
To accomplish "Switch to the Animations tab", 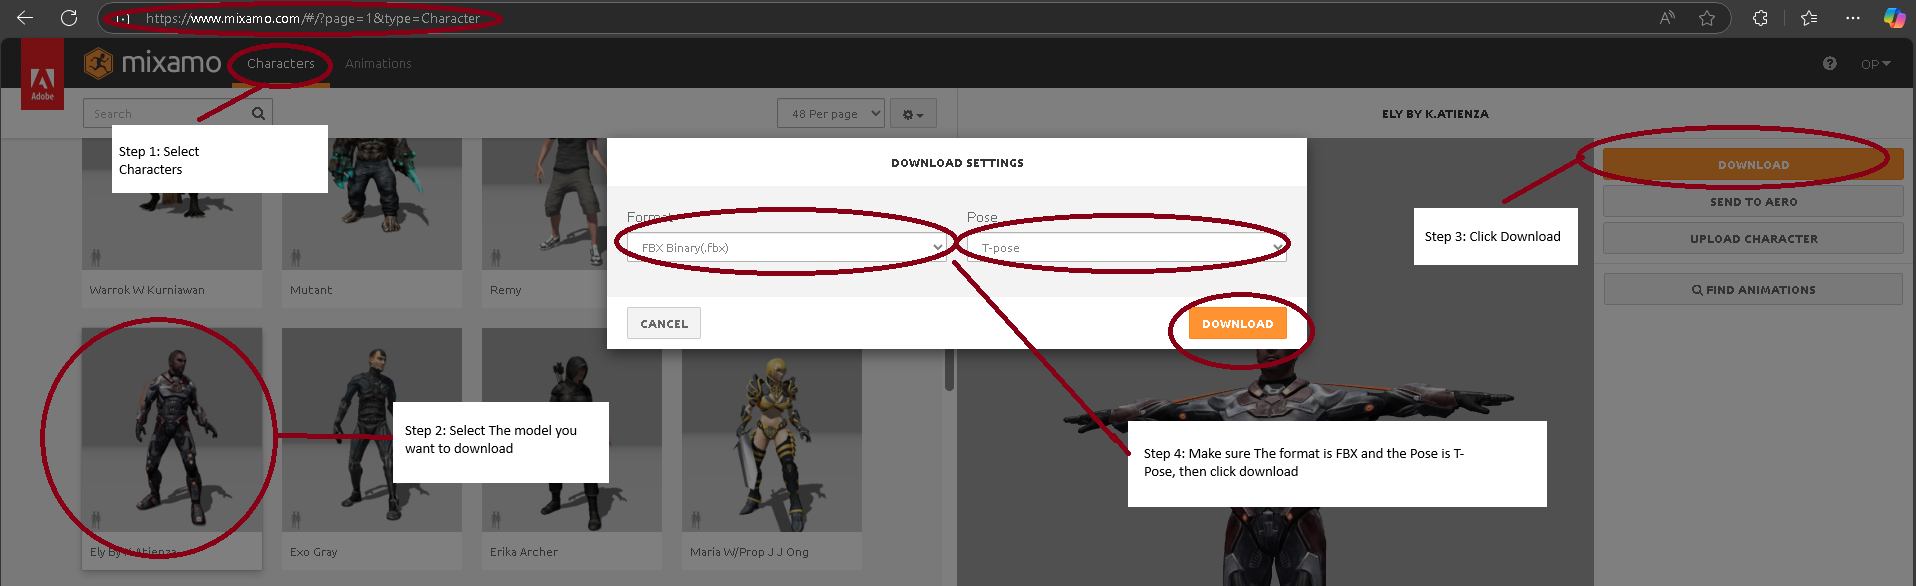I will [x=378, y=63].
